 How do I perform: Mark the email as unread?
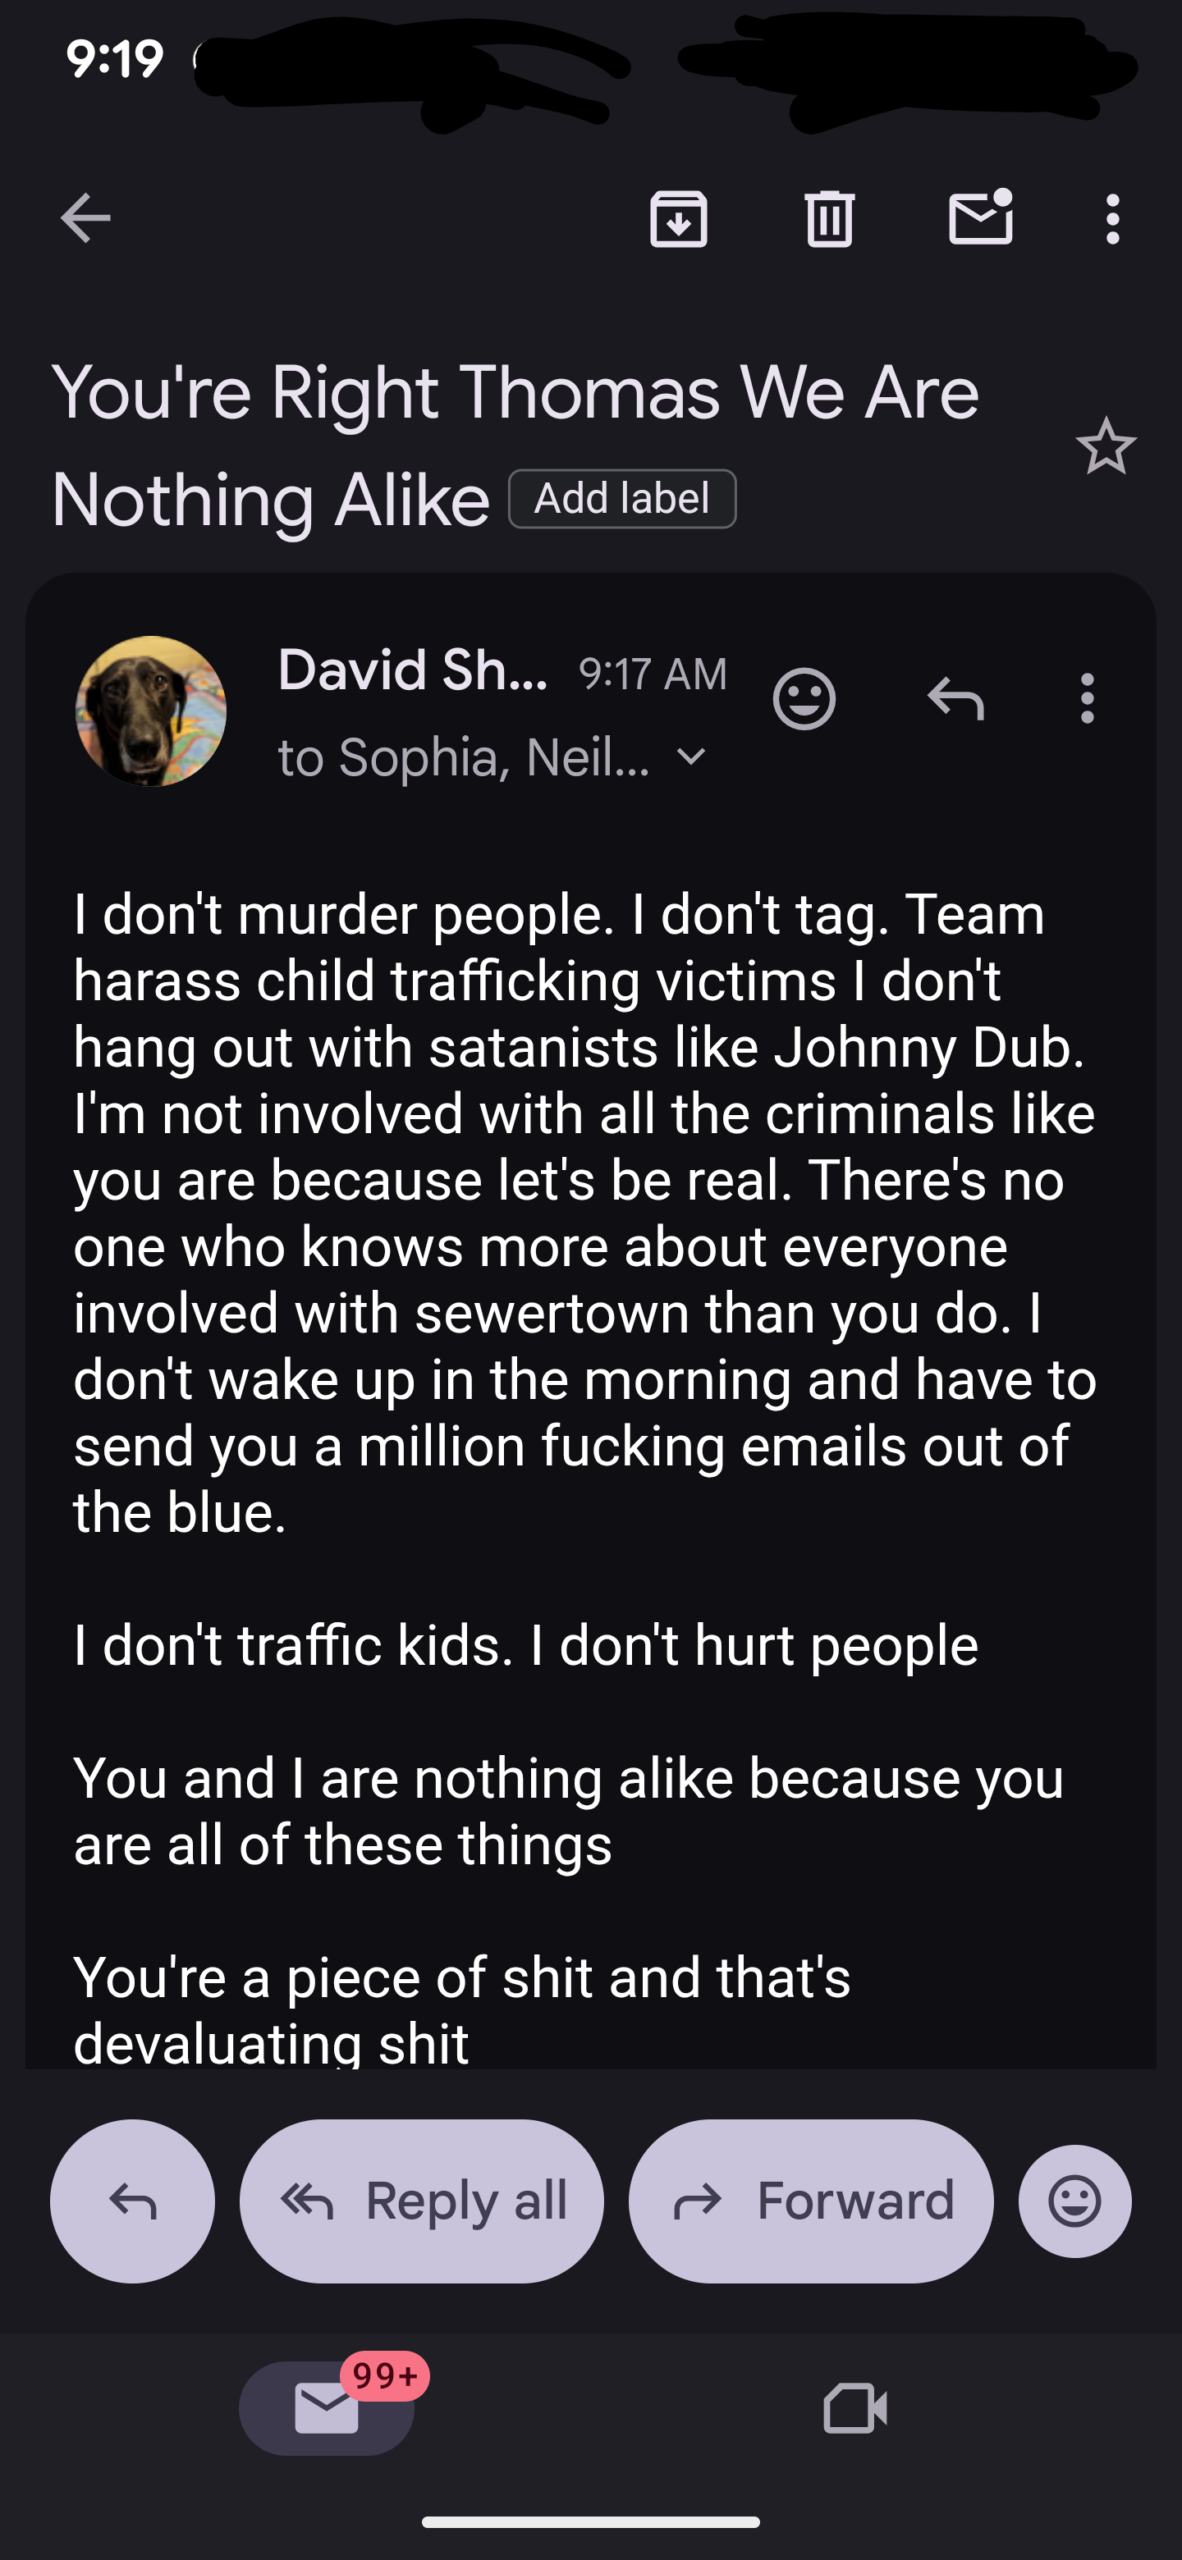pyautogui.click(x=980, y=218)
